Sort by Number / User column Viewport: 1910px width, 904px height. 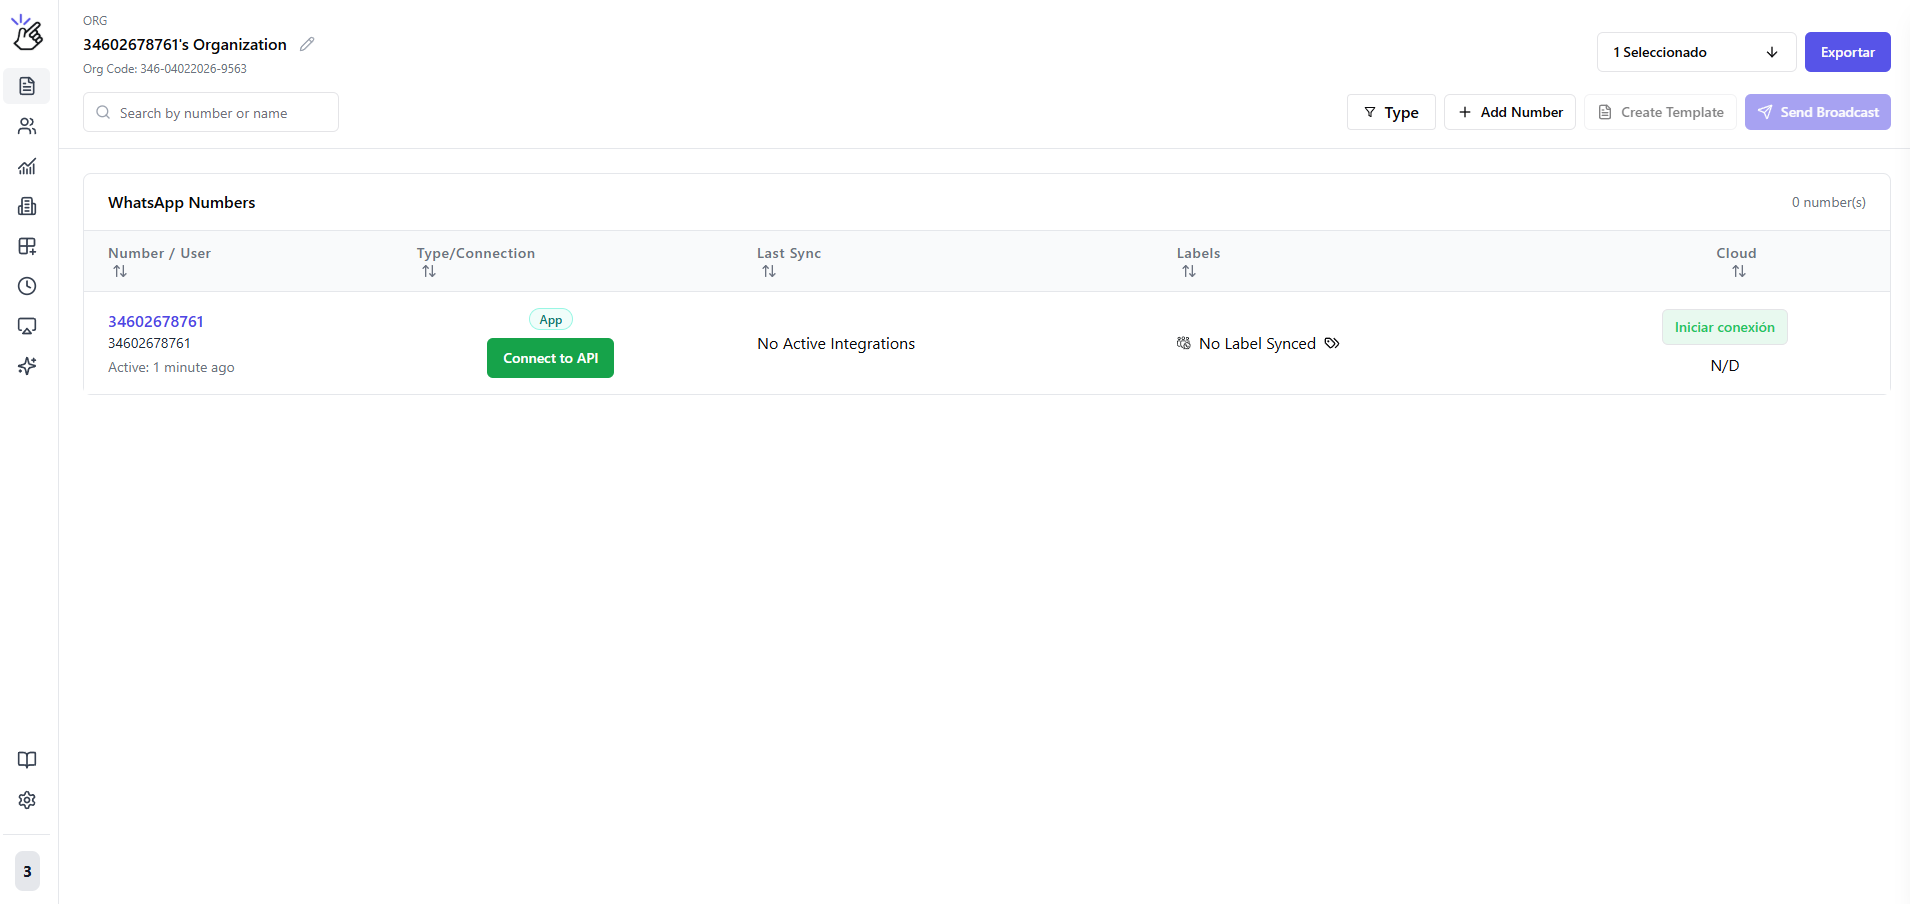tap(120, 272)
